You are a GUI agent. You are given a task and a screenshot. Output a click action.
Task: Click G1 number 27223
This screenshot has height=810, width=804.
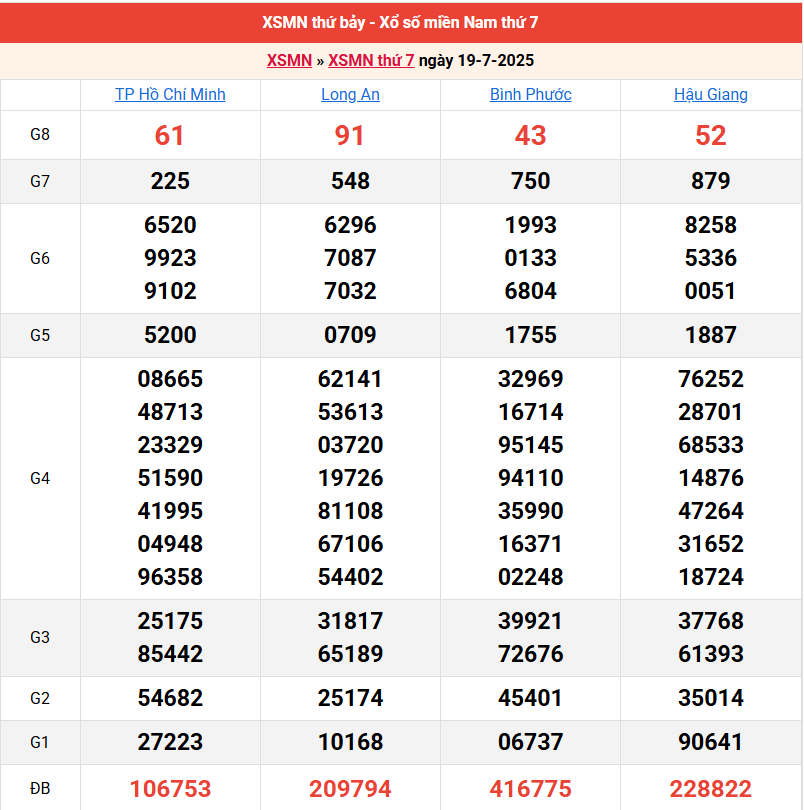170,742
